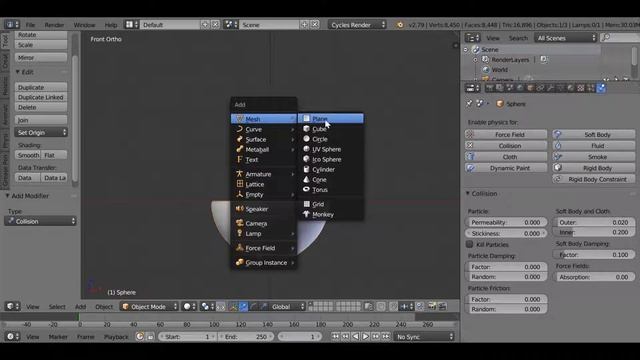This screenshot has height=360, width=640.
Task: Click the outliner search field
Action: (x=619, y=38)
